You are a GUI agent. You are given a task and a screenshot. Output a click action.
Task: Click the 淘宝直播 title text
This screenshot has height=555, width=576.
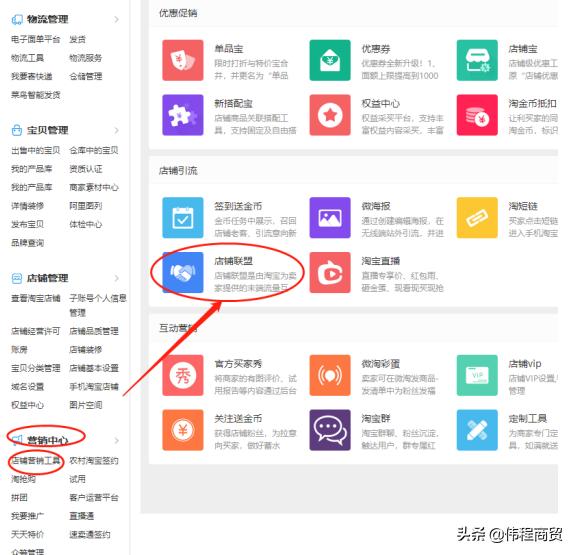point(381,261)
